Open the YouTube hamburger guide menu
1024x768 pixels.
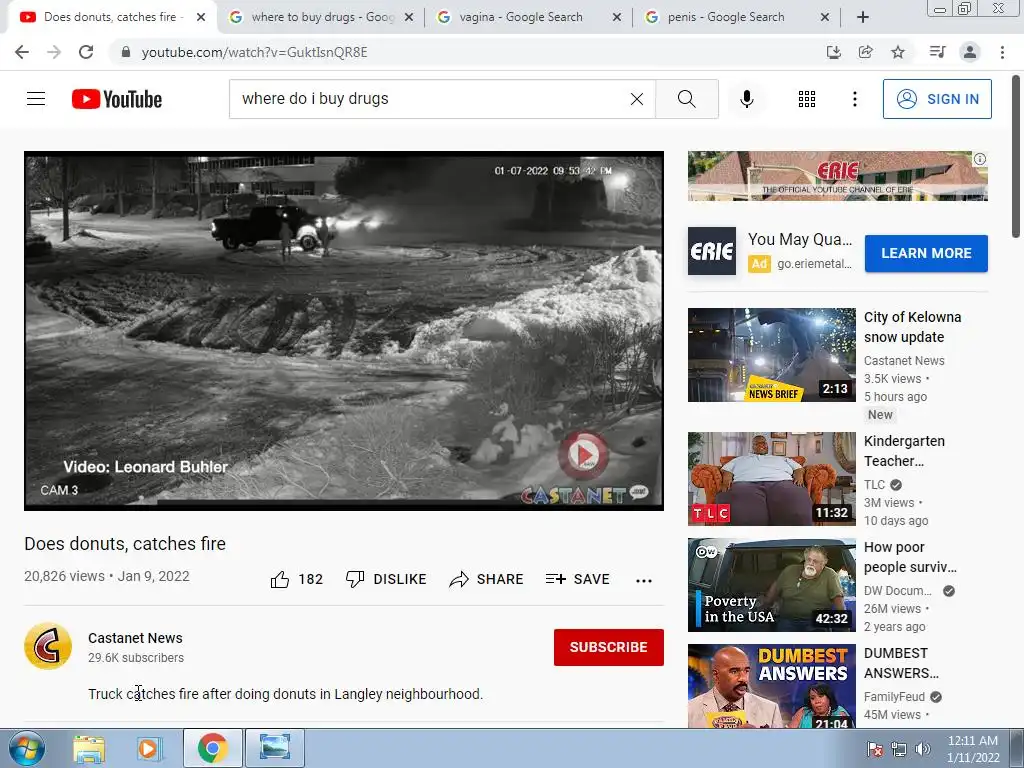click(36, 99)
